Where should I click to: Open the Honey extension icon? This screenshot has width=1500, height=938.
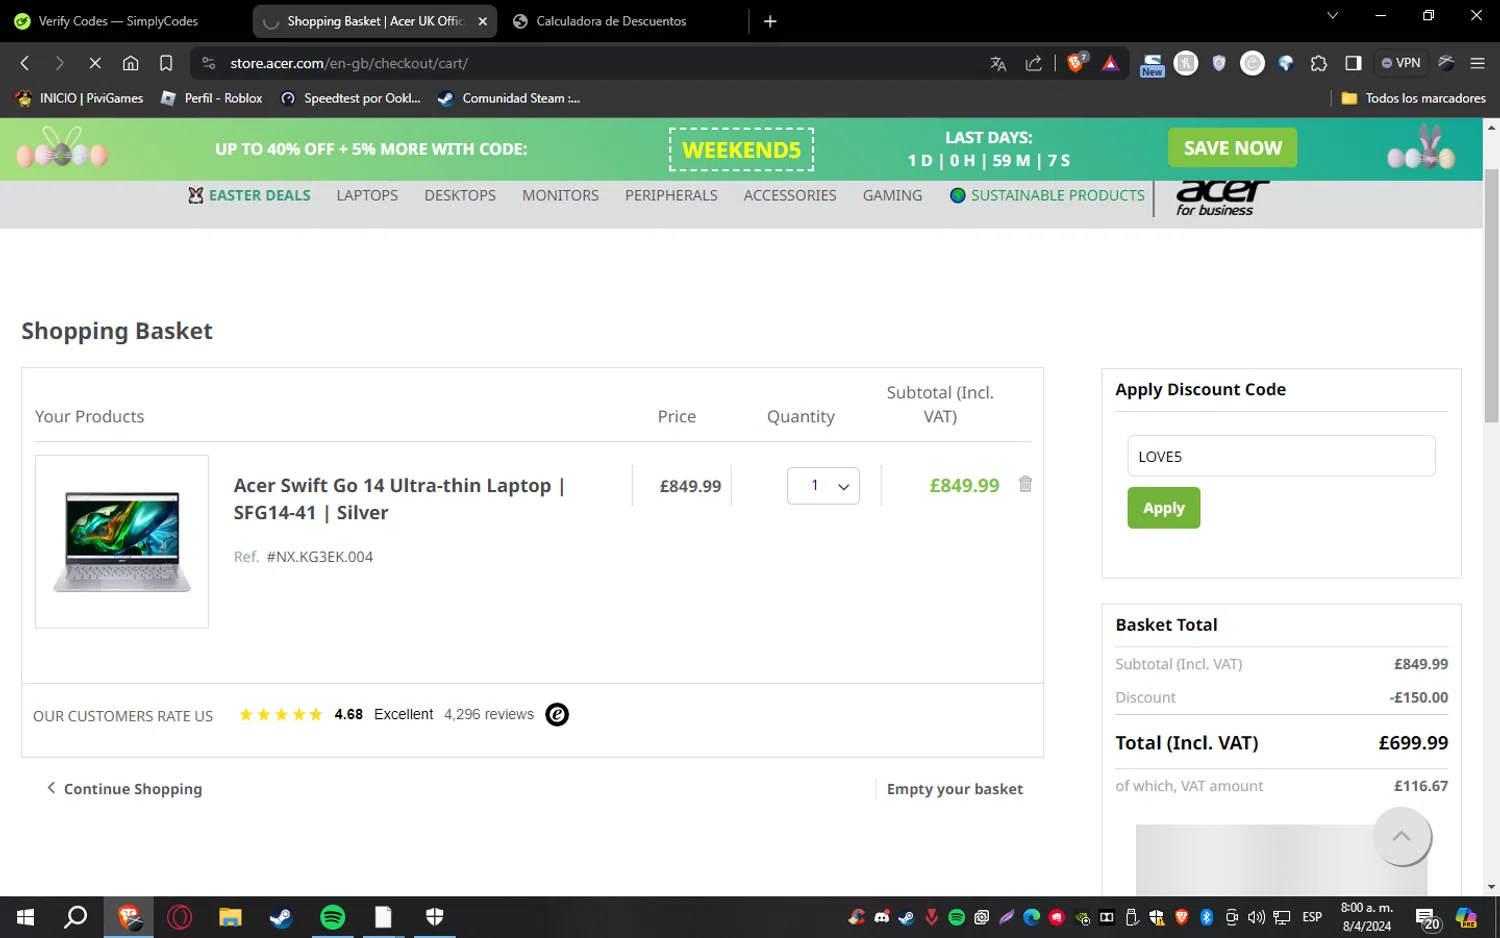[x=1186, y=63]
